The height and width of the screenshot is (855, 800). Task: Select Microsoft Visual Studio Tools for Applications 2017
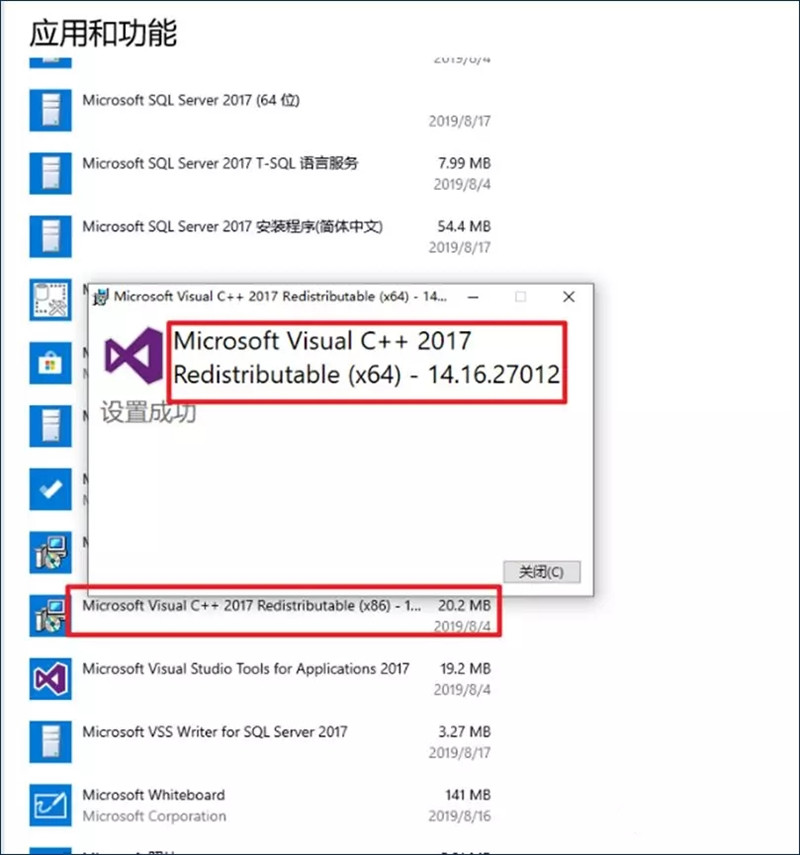pyautogui.click(x=260, y=679)
